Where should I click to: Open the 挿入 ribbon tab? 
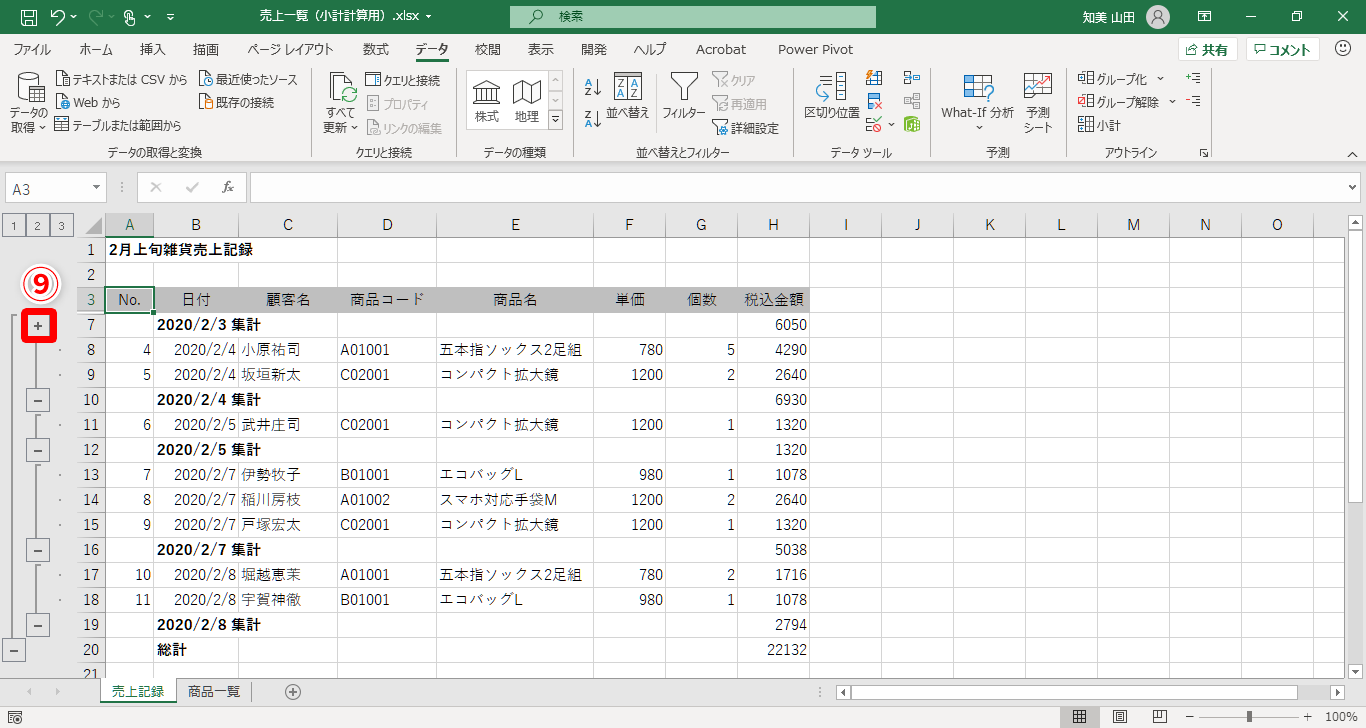153,49
